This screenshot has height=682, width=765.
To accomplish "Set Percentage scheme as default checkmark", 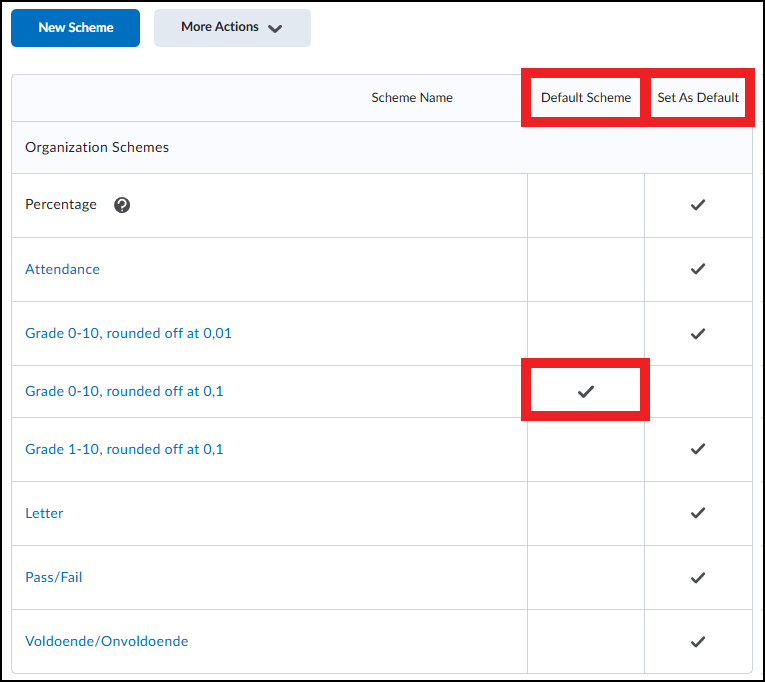I will tap(698, 205).
